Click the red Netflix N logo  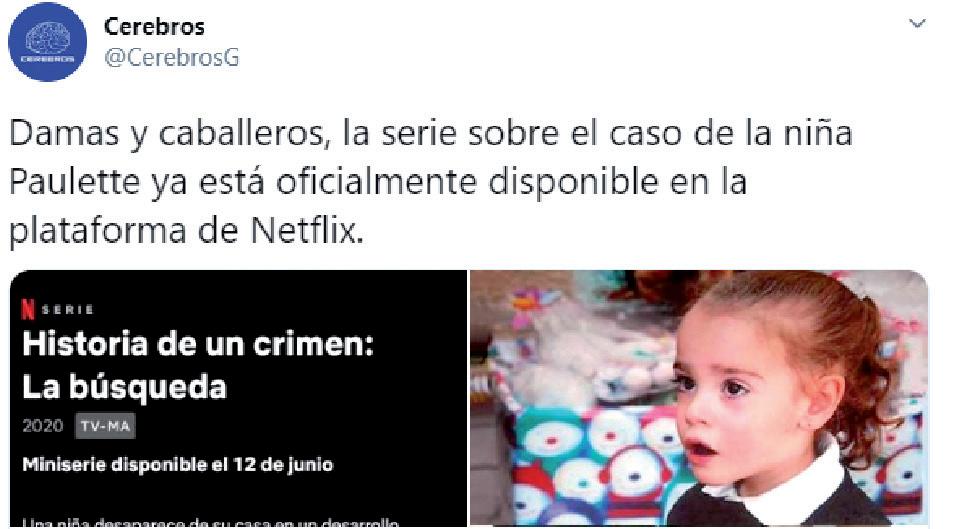pyautogui.click(x=28, y=309)
